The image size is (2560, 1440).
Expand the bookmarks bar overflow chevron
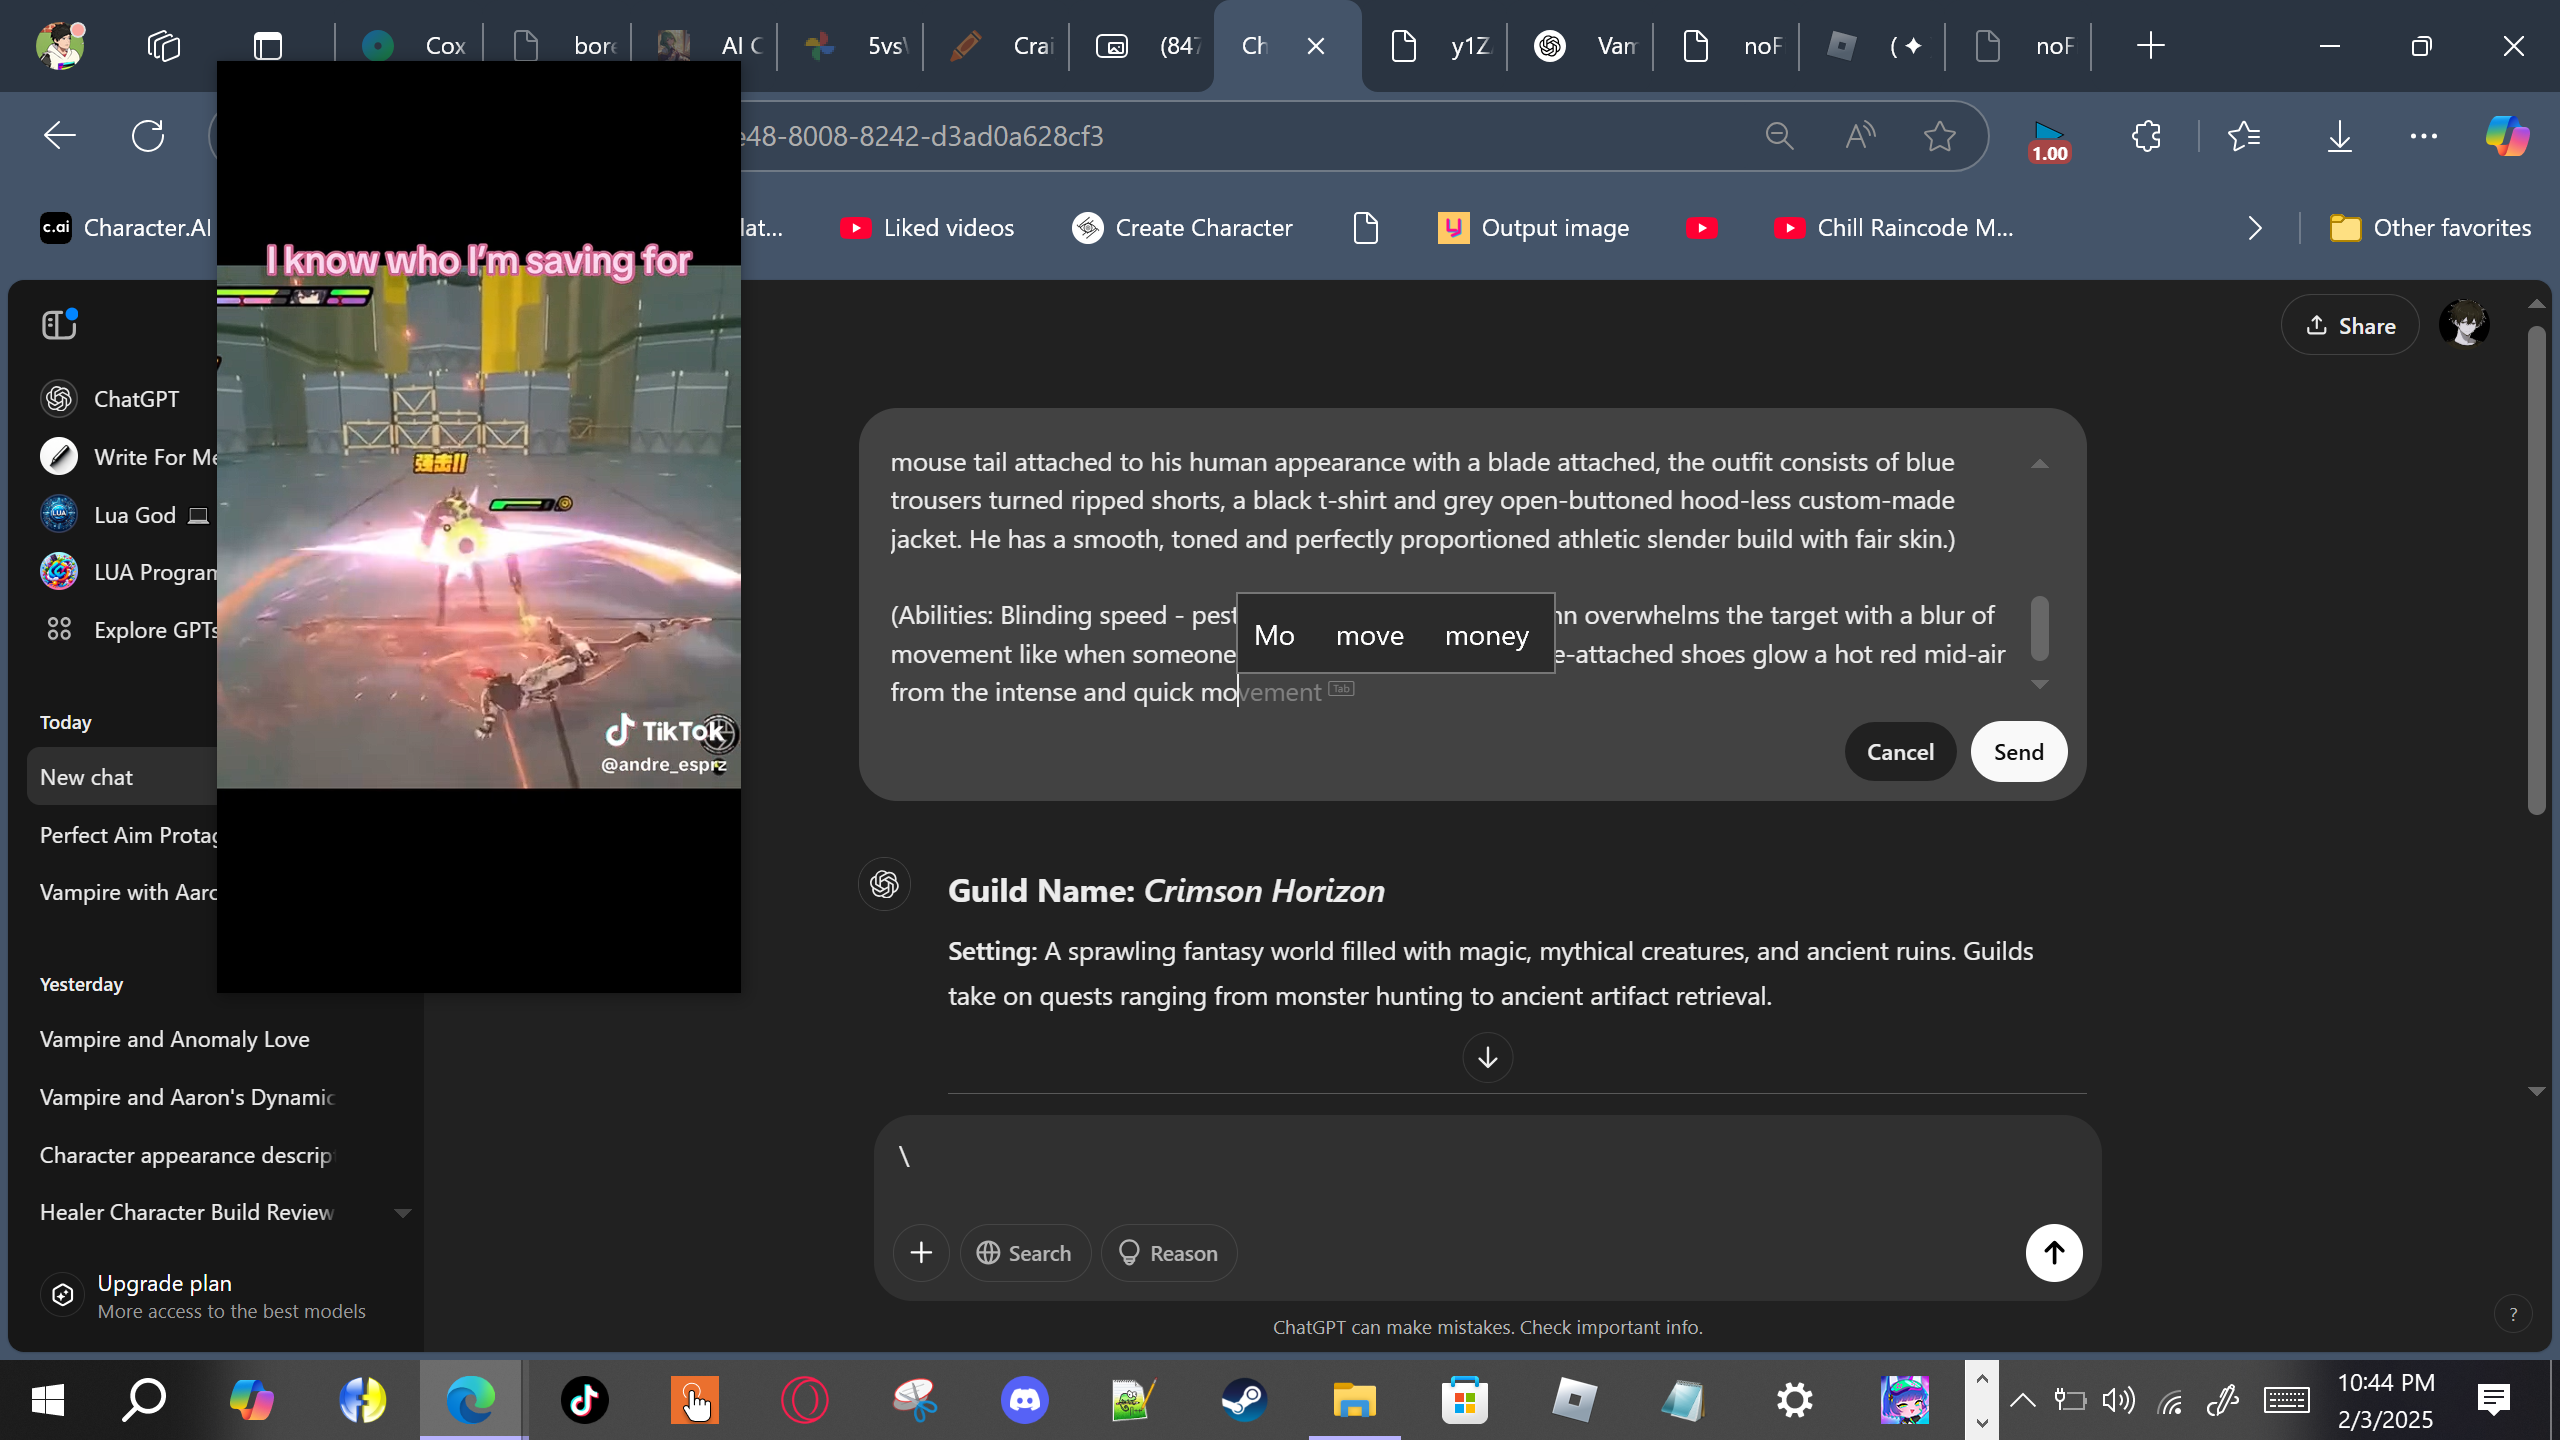click(x=2254, y=228)
